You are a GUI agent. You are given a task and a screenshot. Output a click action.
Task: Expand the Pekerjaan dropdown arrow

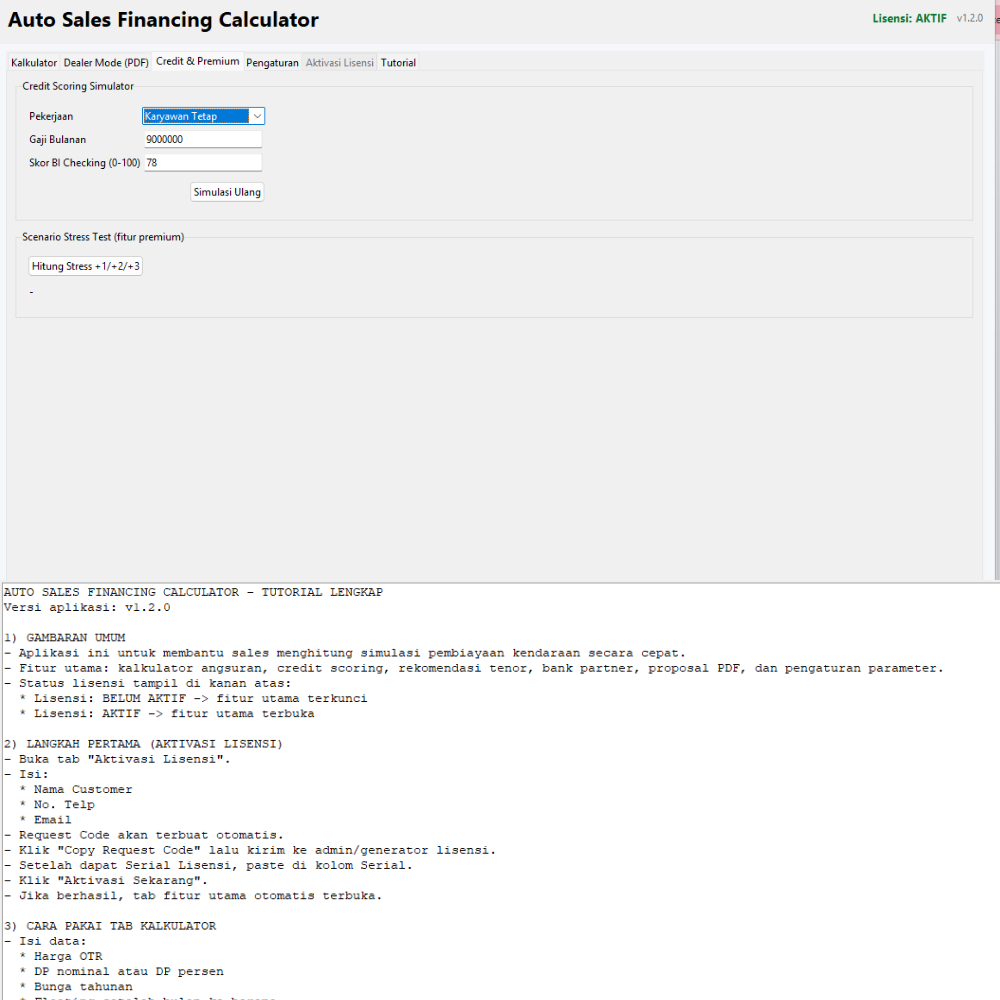point(256,116)
